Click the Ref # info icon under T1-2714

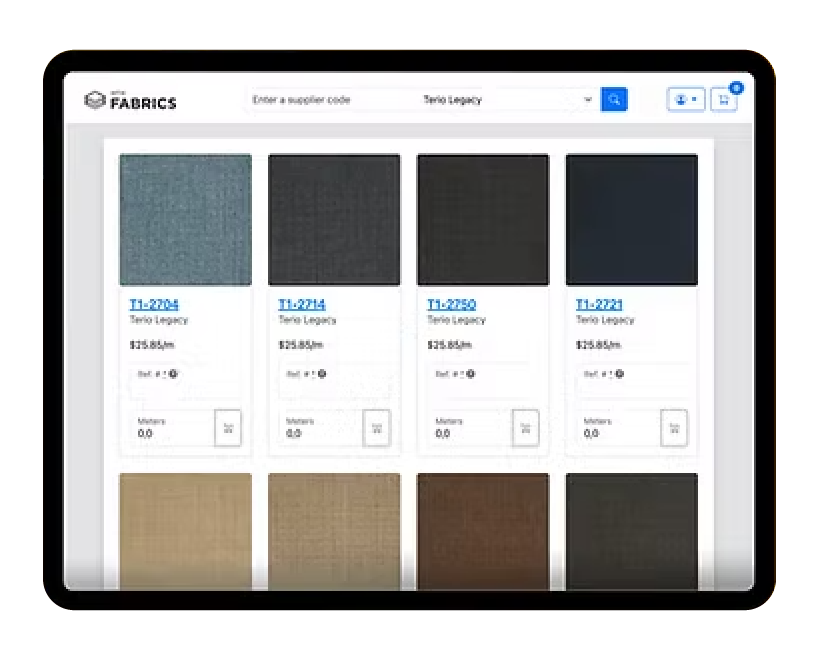click(322, 373)
